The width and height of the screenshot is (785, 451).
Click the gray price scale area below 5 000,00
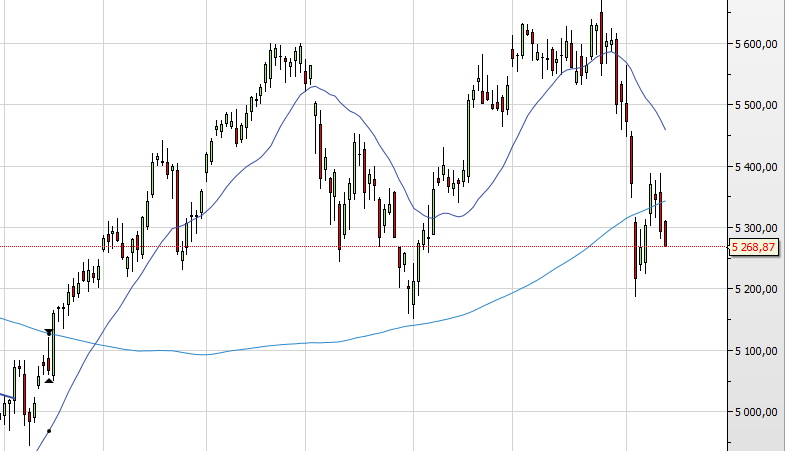(756, 434)
